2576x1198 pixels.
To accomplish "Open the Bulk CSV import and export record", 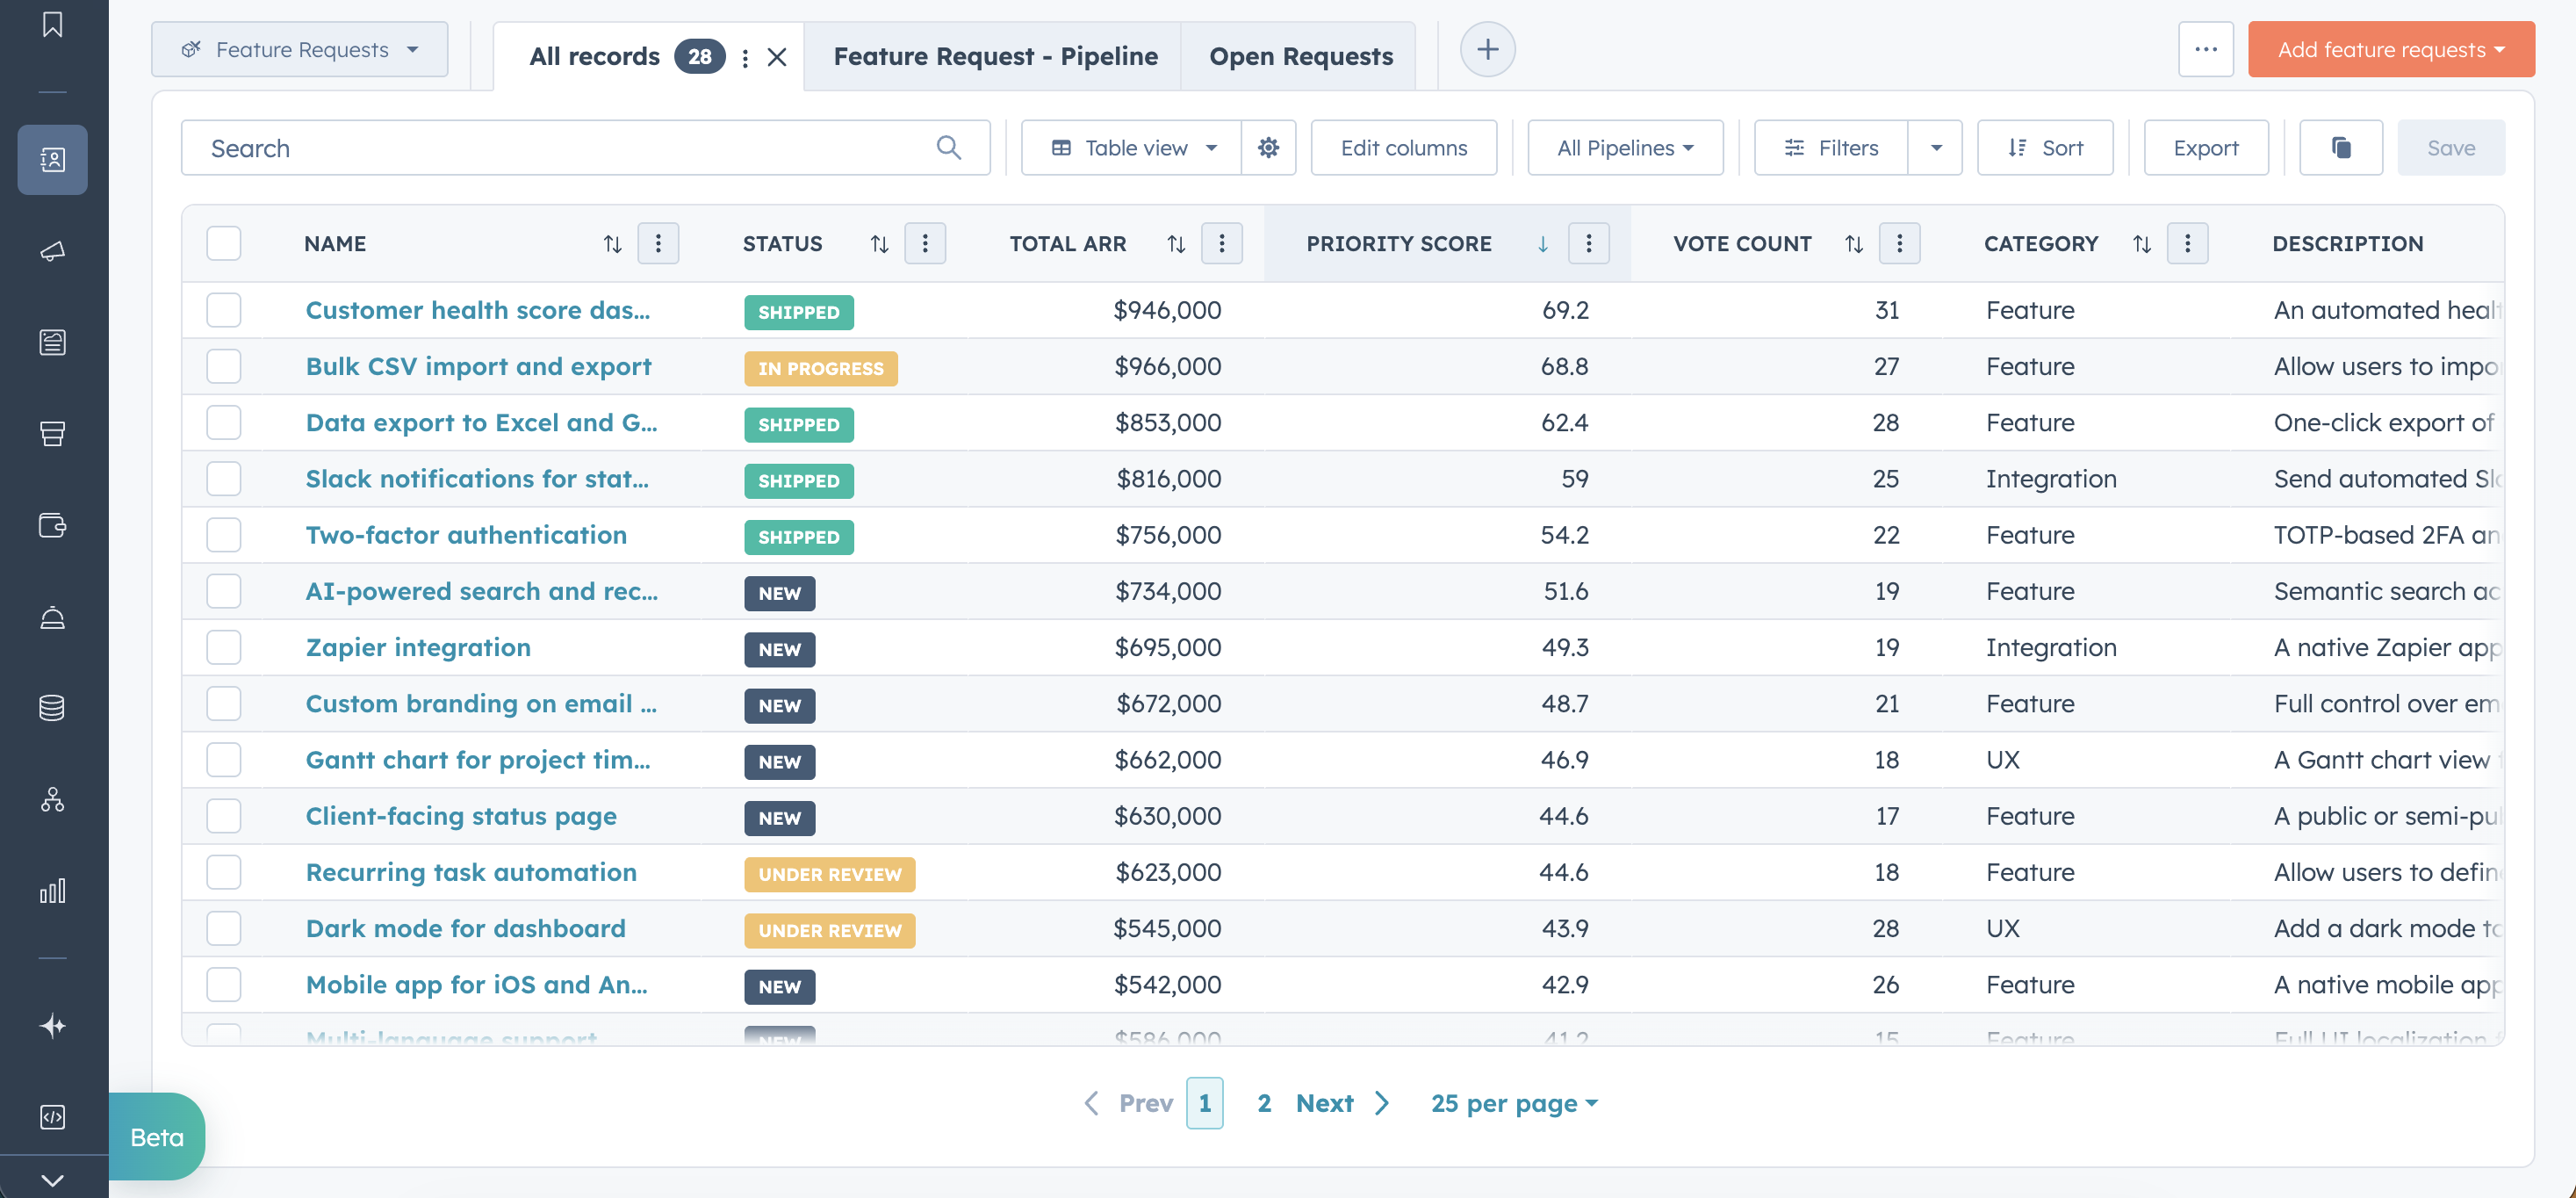I will [x=478, y=366].
